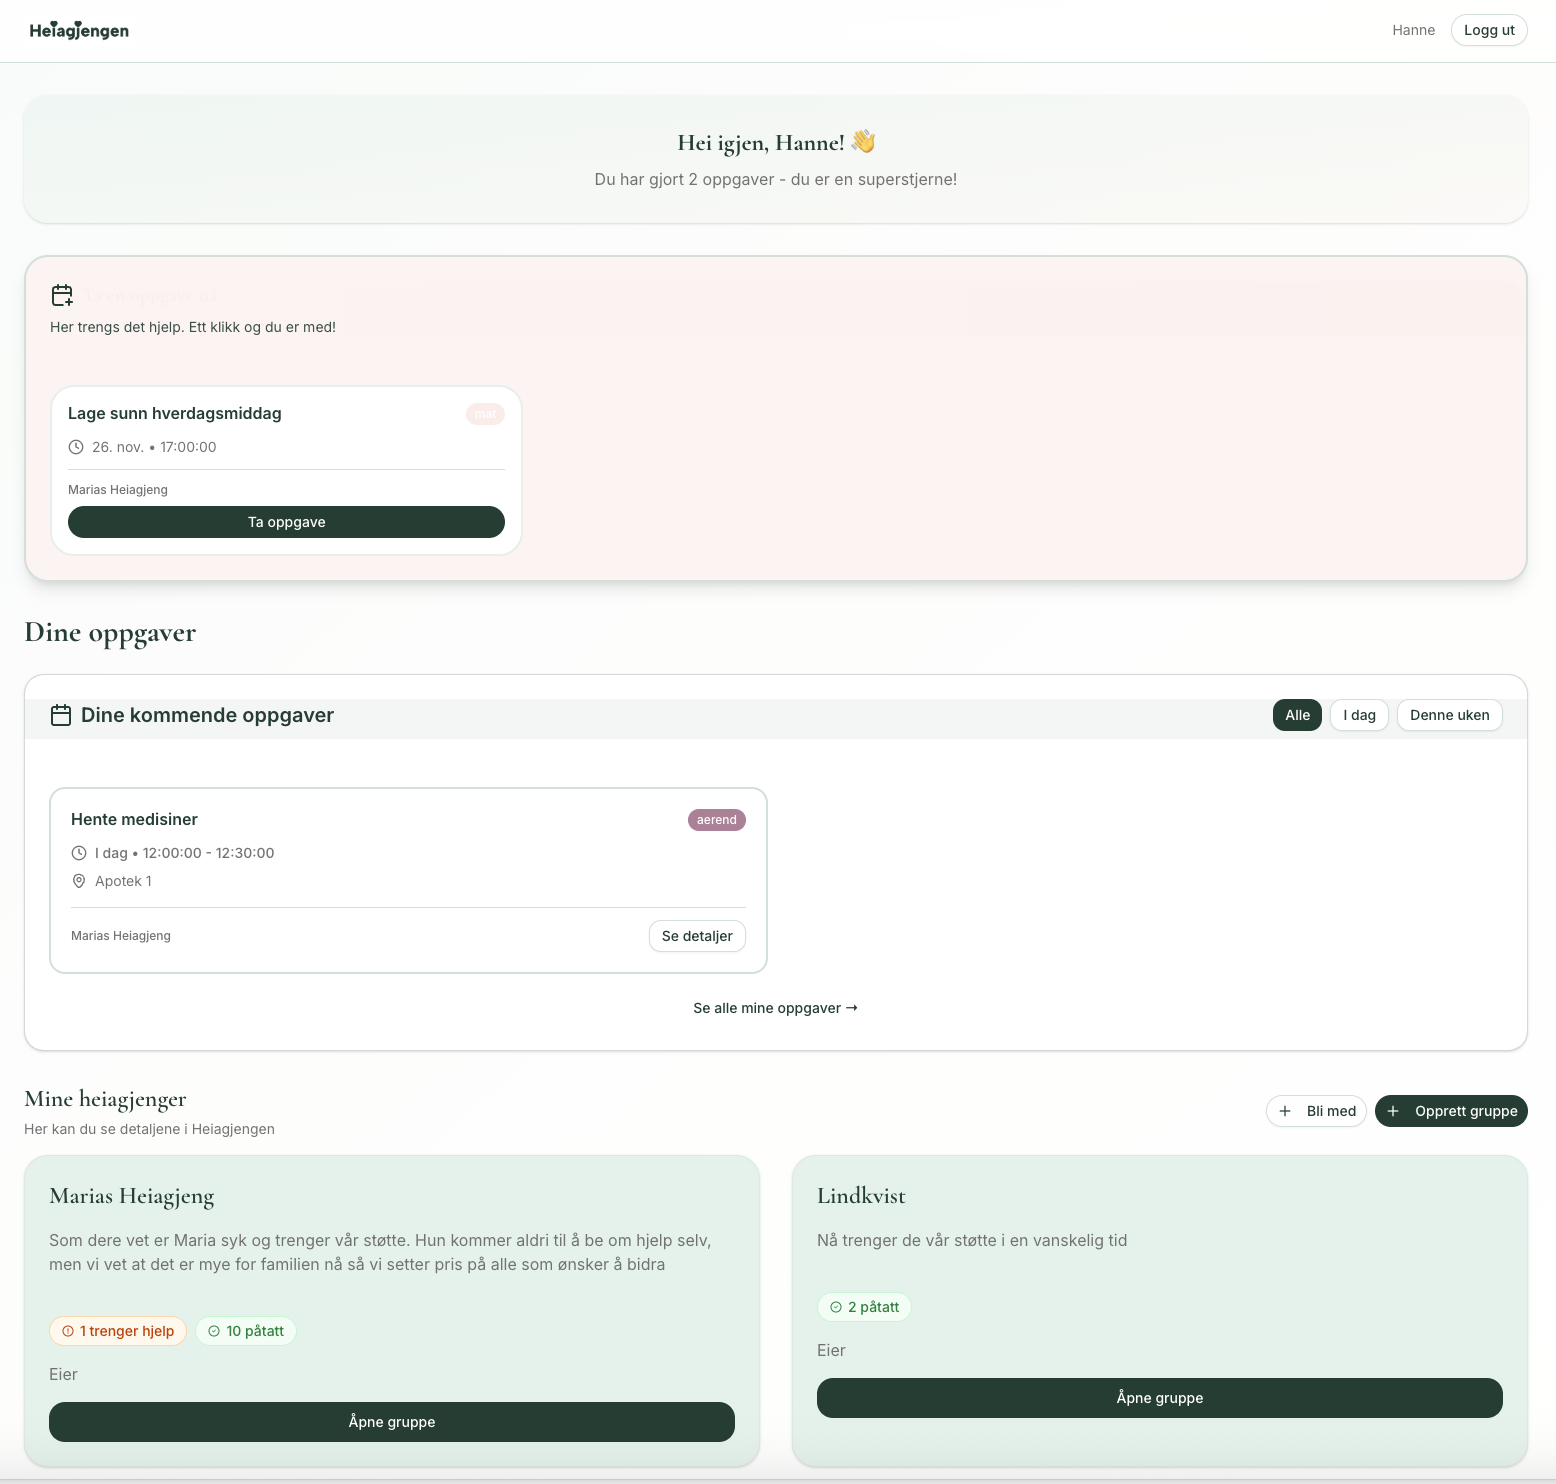Image resolution: width=1556 pixels, height=1484 pixels.
Task: Select the 'Alle' filter option
Action: click(x=1296, y=715)
